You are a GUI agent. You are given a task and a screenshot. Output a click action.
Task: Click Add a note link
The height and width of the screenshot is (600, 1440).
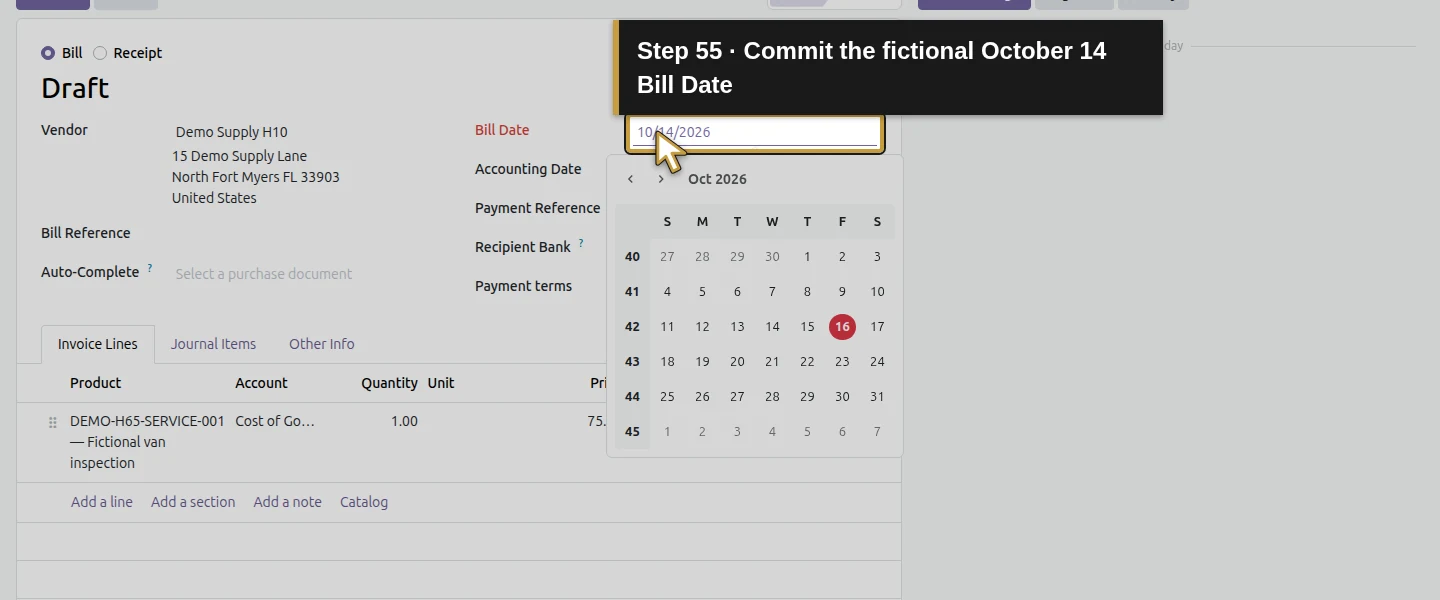click(x=288, y=502)
